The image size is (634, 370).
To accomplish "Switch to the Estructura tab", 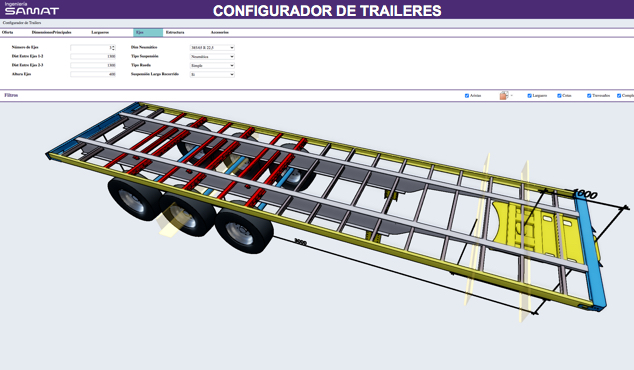I will 175,32.
